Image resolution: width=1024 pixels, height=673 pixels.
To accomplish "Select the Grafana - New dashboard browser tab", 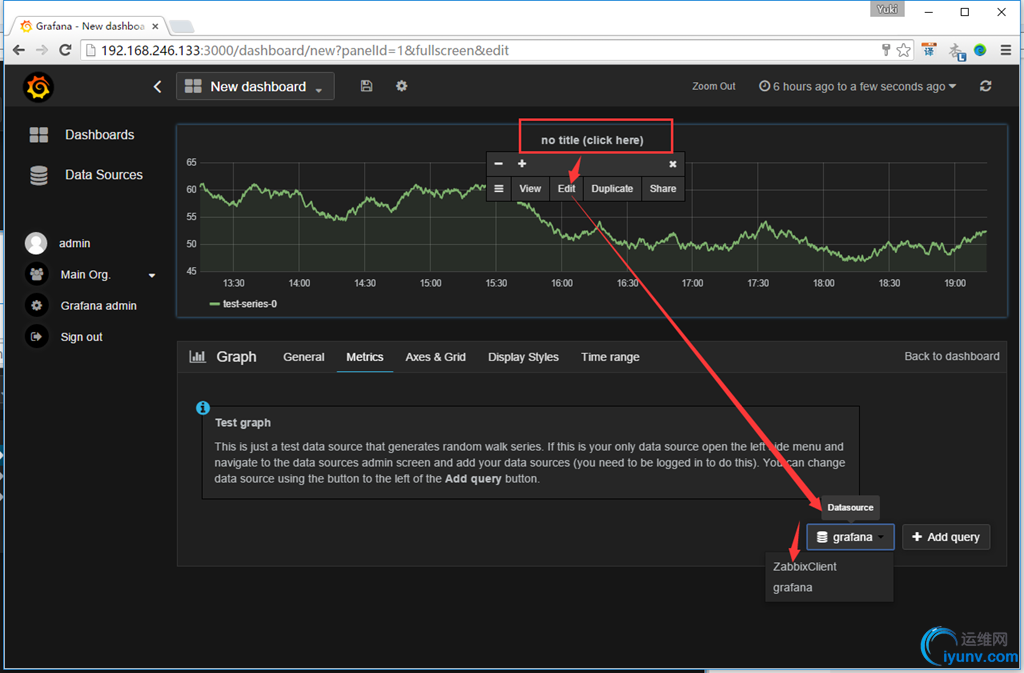I will (x=89, y=26).
